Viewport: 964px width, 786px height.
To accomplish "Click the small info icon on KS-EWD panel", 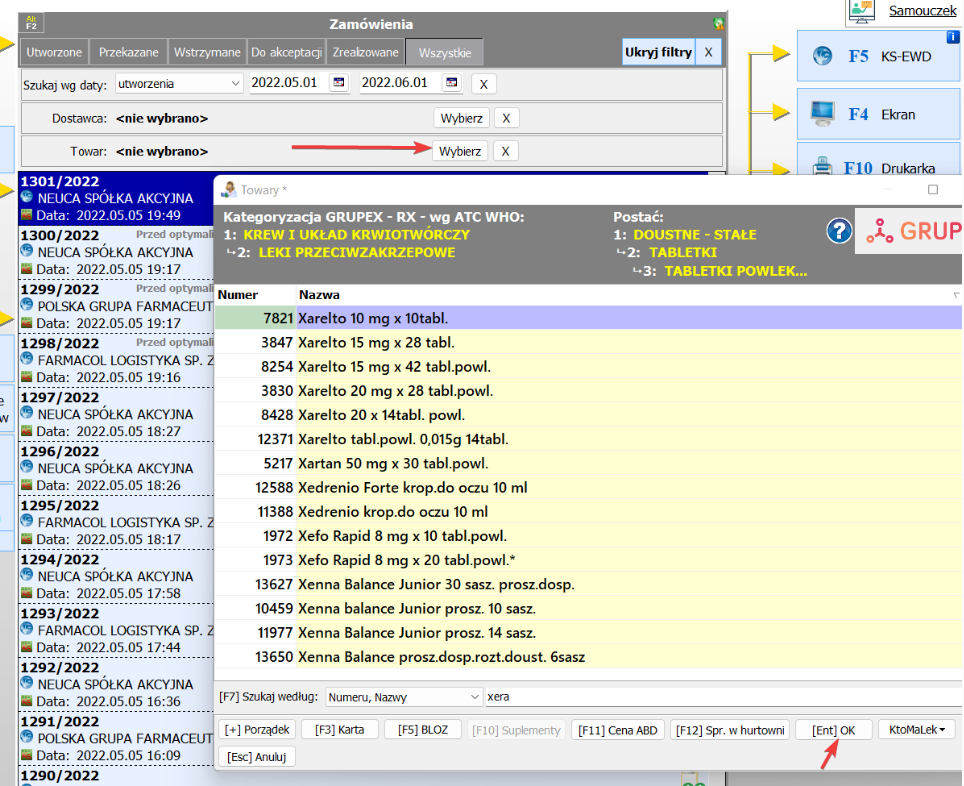I will point(952,38).
